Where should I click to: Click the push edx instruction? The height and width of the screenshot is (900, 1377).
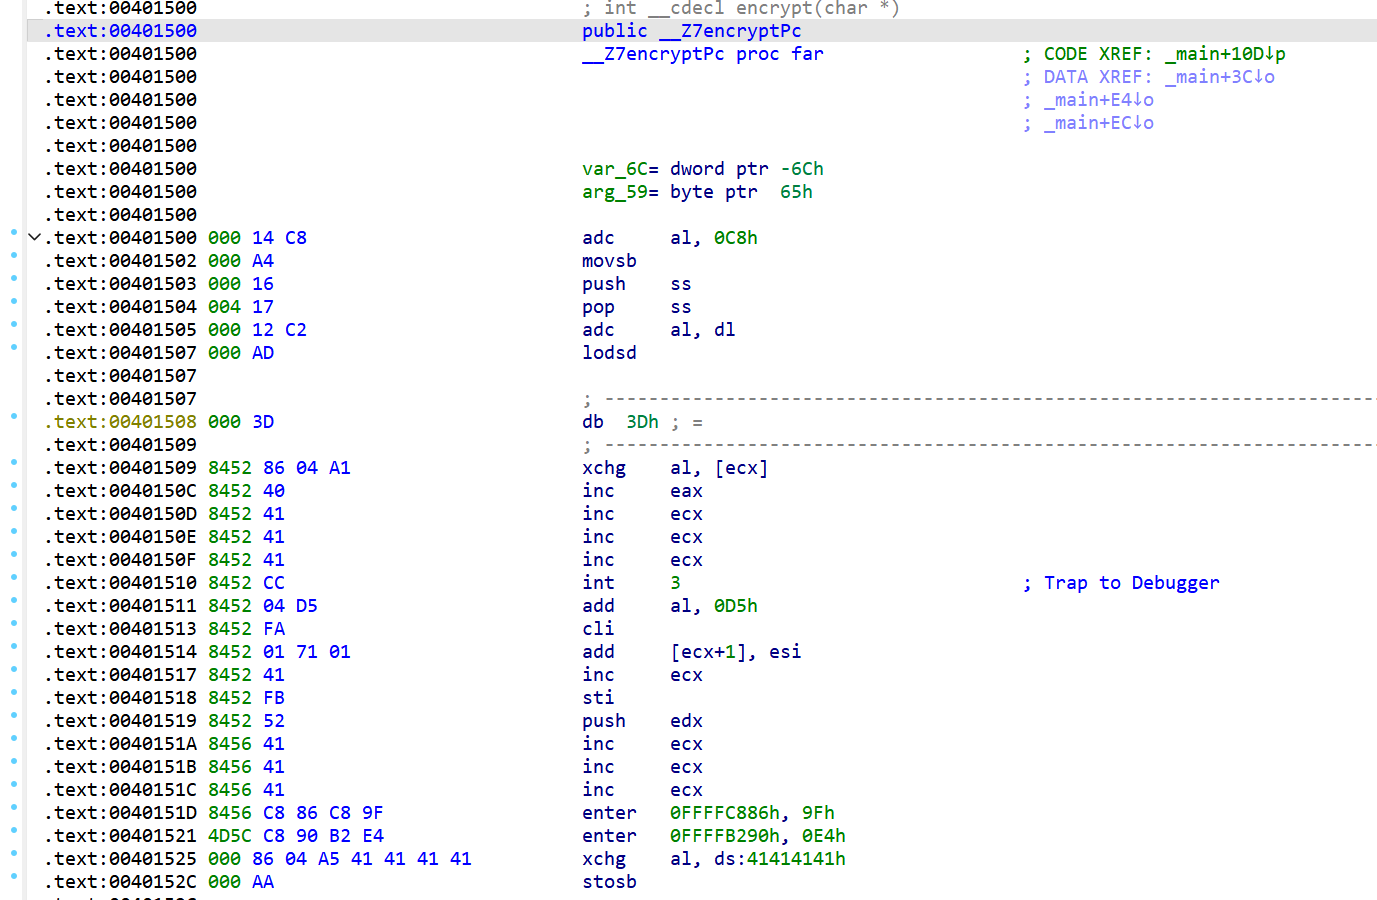pos(642,721)
